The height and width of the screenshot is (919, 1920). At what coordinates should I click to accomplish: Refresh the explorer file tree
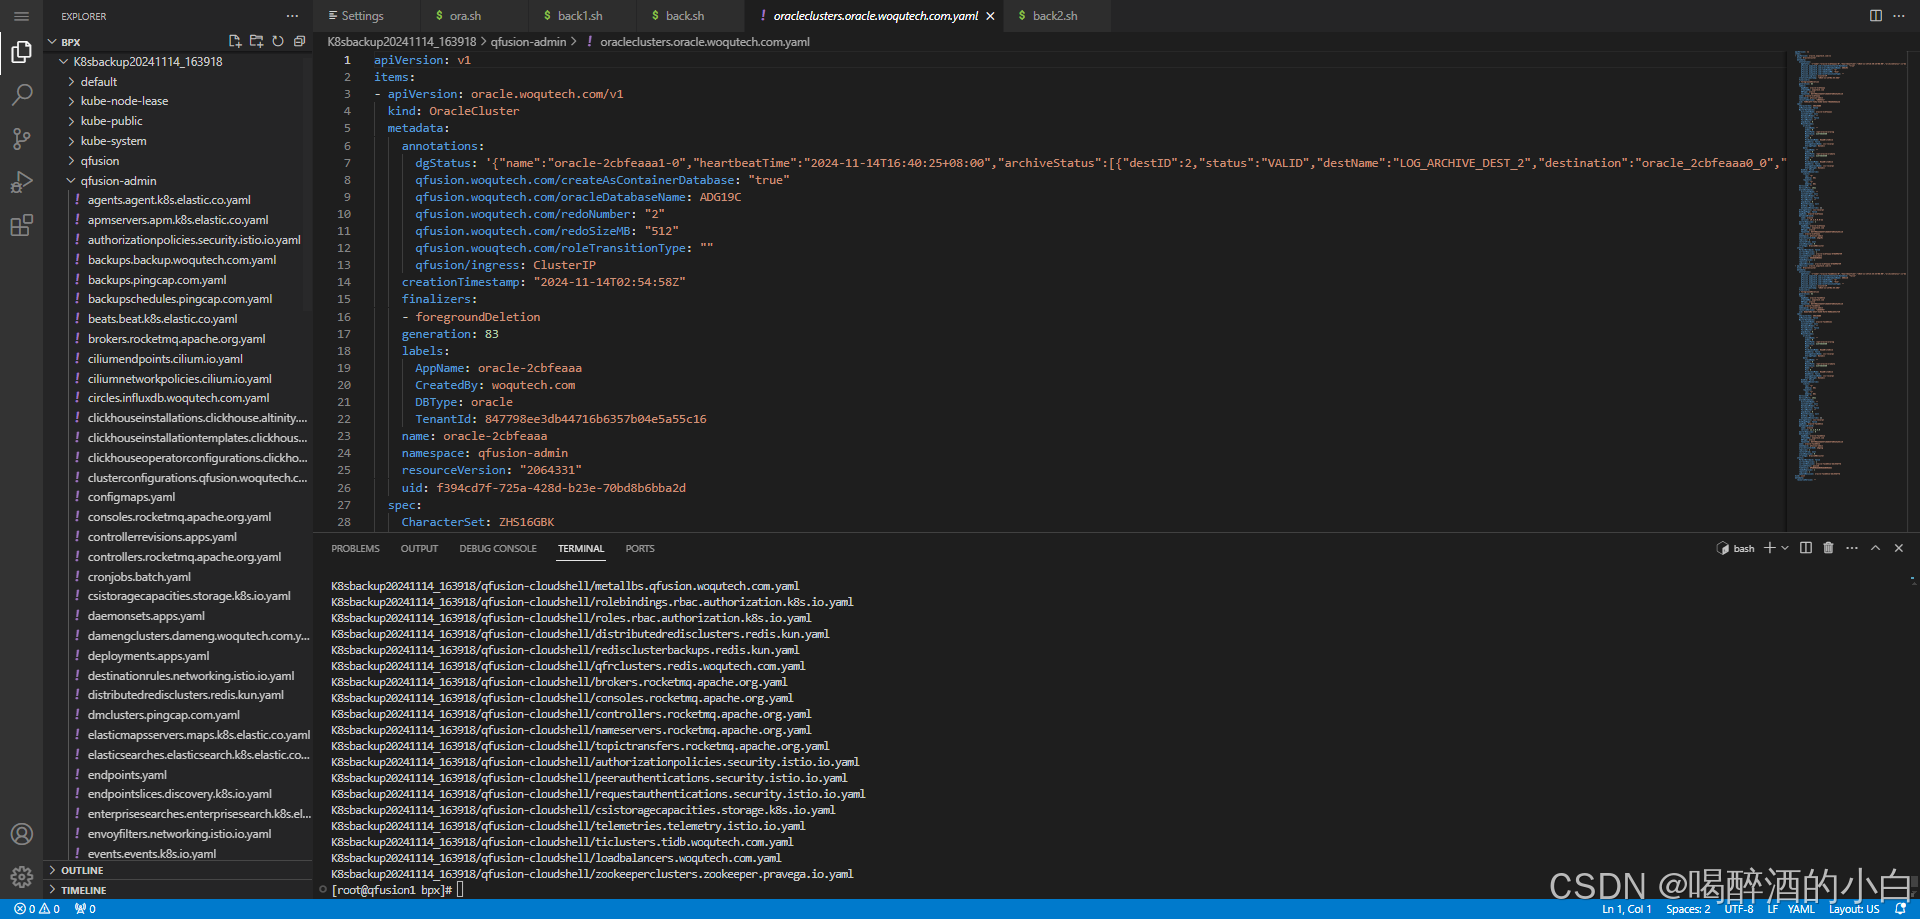[x=278, y=41]
